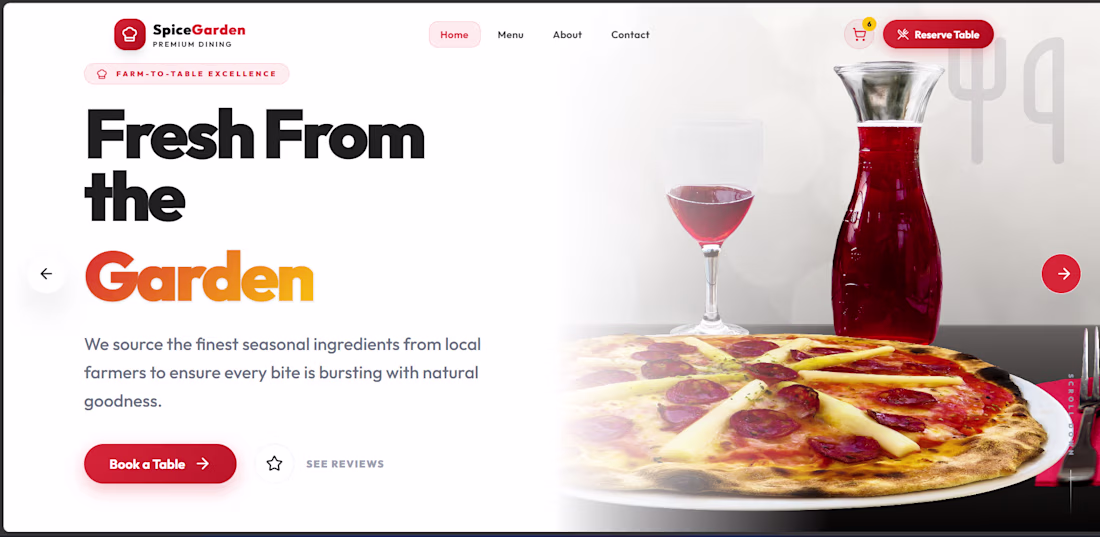Advance to next slide with right arrow
This screenshot has width=1100, height=537.
coord(1061,274)
